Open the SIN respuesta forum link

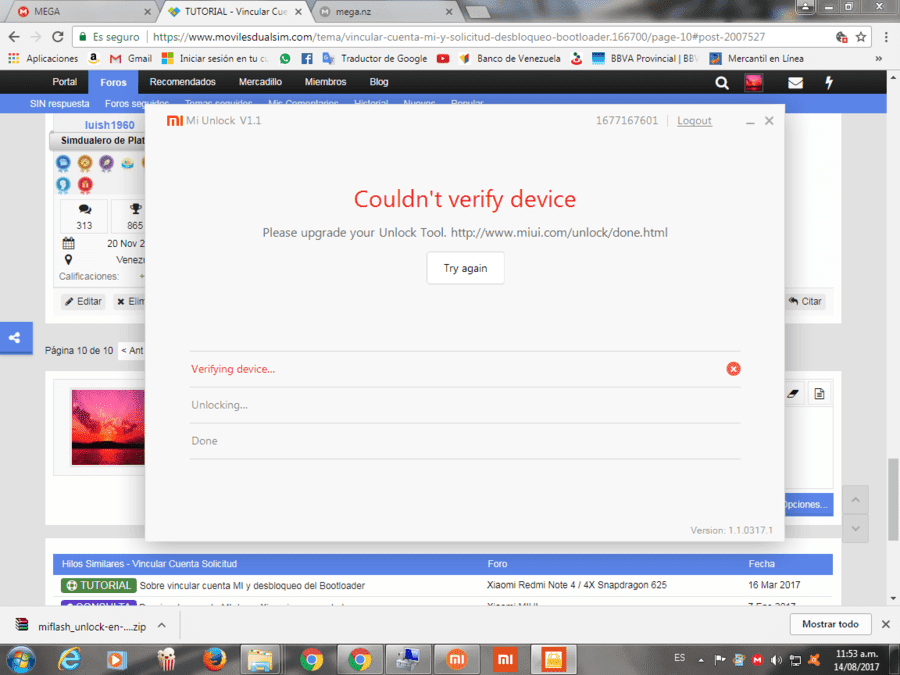(x=60, y=104)
